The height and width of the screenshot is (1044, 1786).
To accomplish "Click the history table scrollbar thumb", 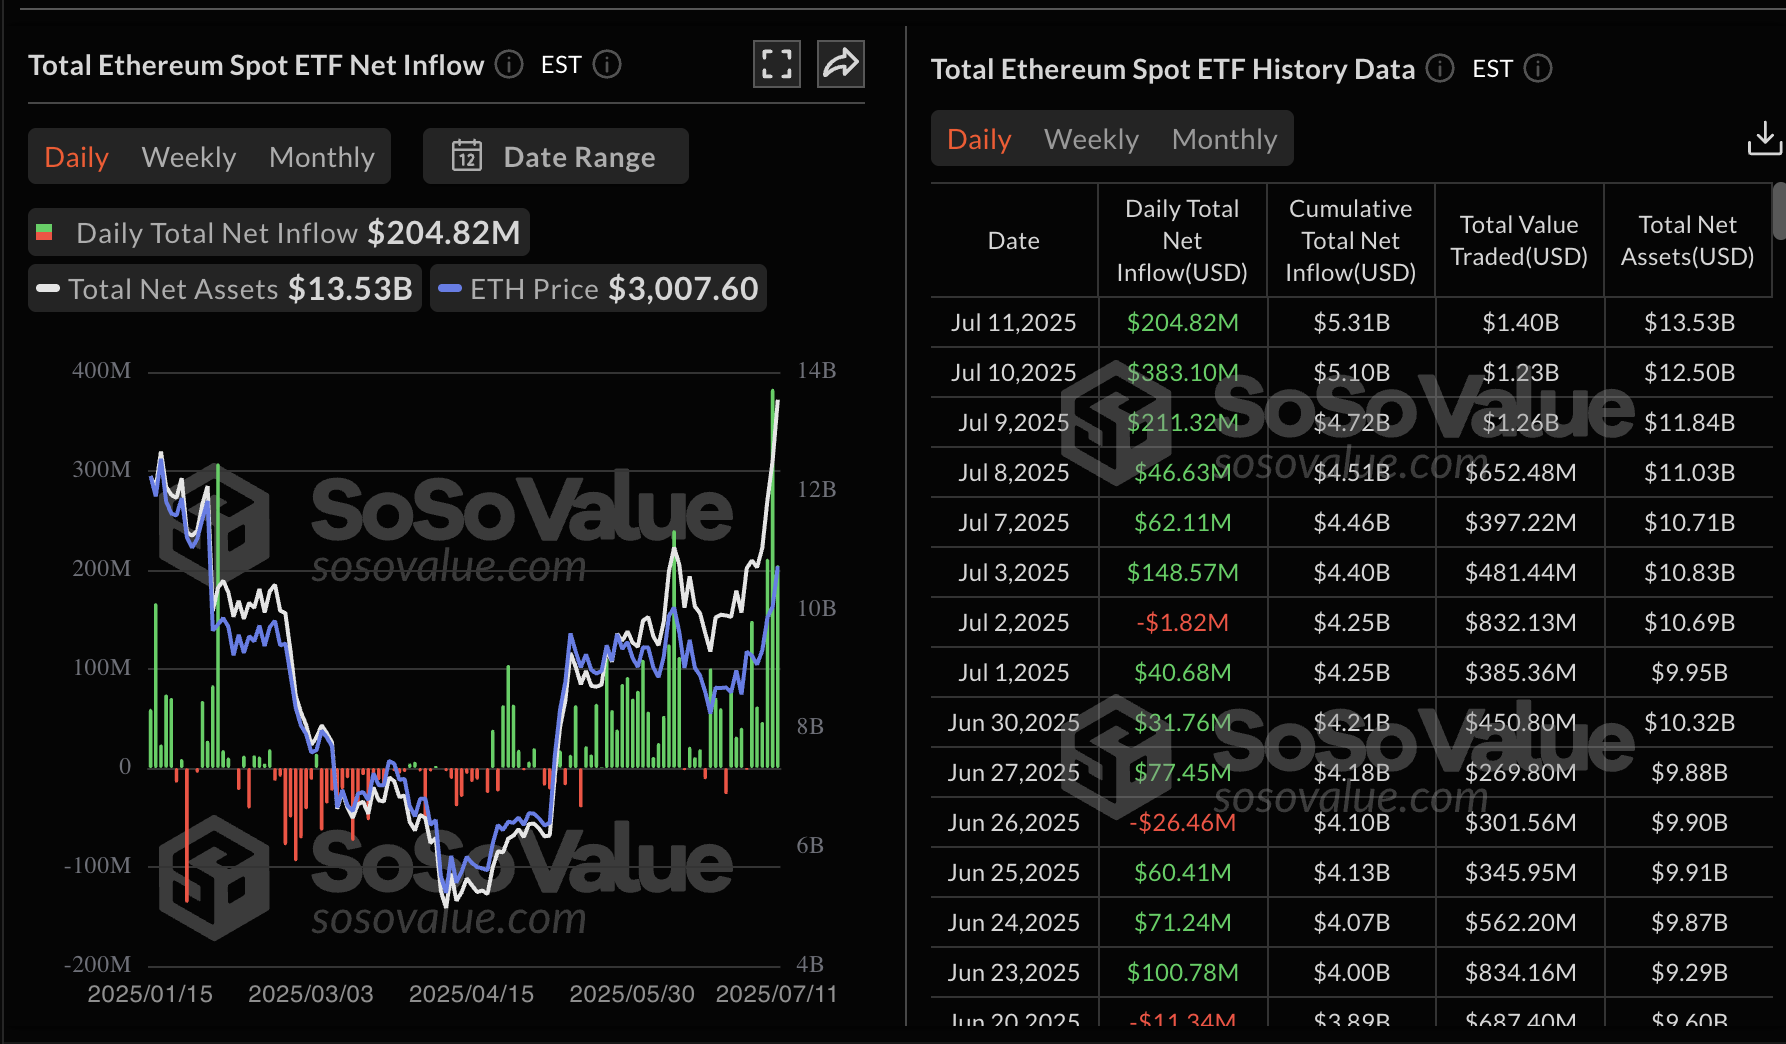I will tap(1779, 210).
